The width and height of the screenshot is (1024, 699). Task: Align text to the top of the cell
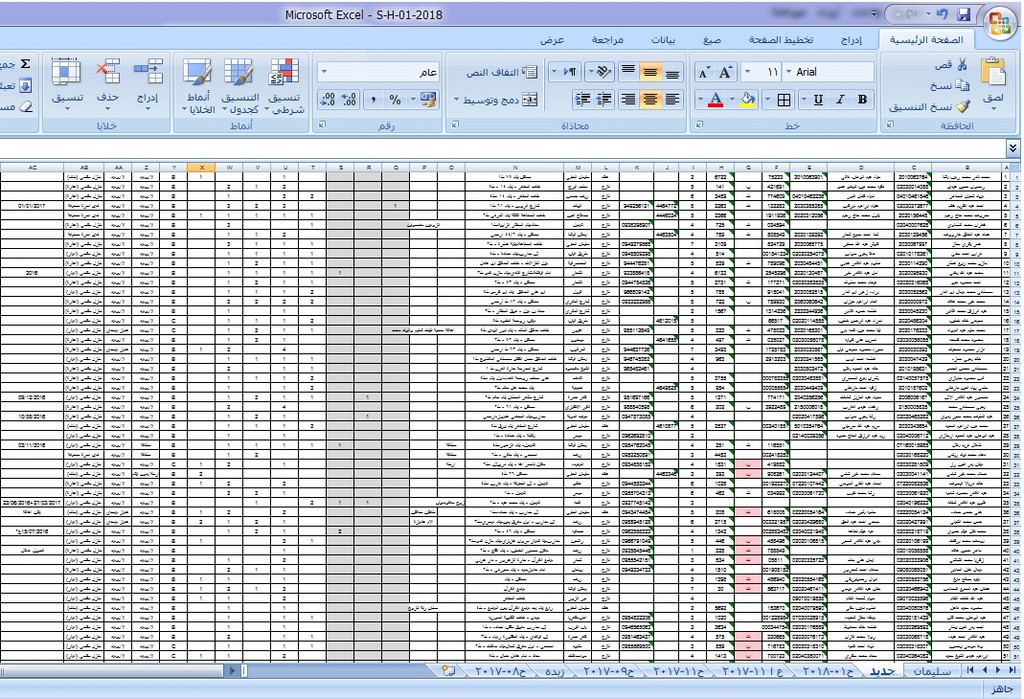tap(628, 72)
